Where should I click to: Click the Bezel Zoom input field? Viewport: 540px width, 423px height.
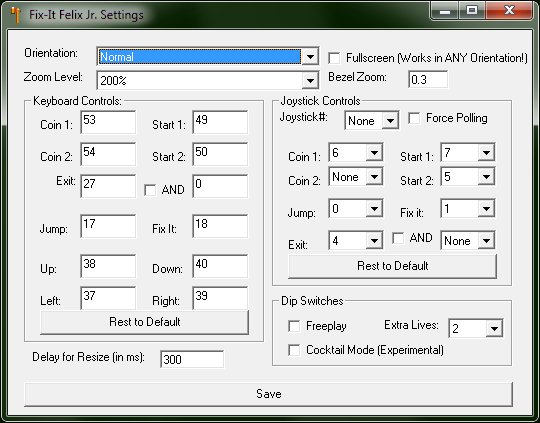coord(428,79)
